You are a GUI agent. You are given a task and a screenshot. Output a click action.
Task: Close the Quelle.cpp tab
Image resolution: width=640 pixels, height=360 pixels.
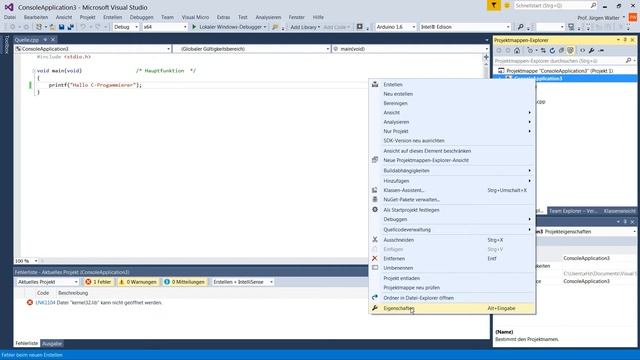(x=53, y=40)
